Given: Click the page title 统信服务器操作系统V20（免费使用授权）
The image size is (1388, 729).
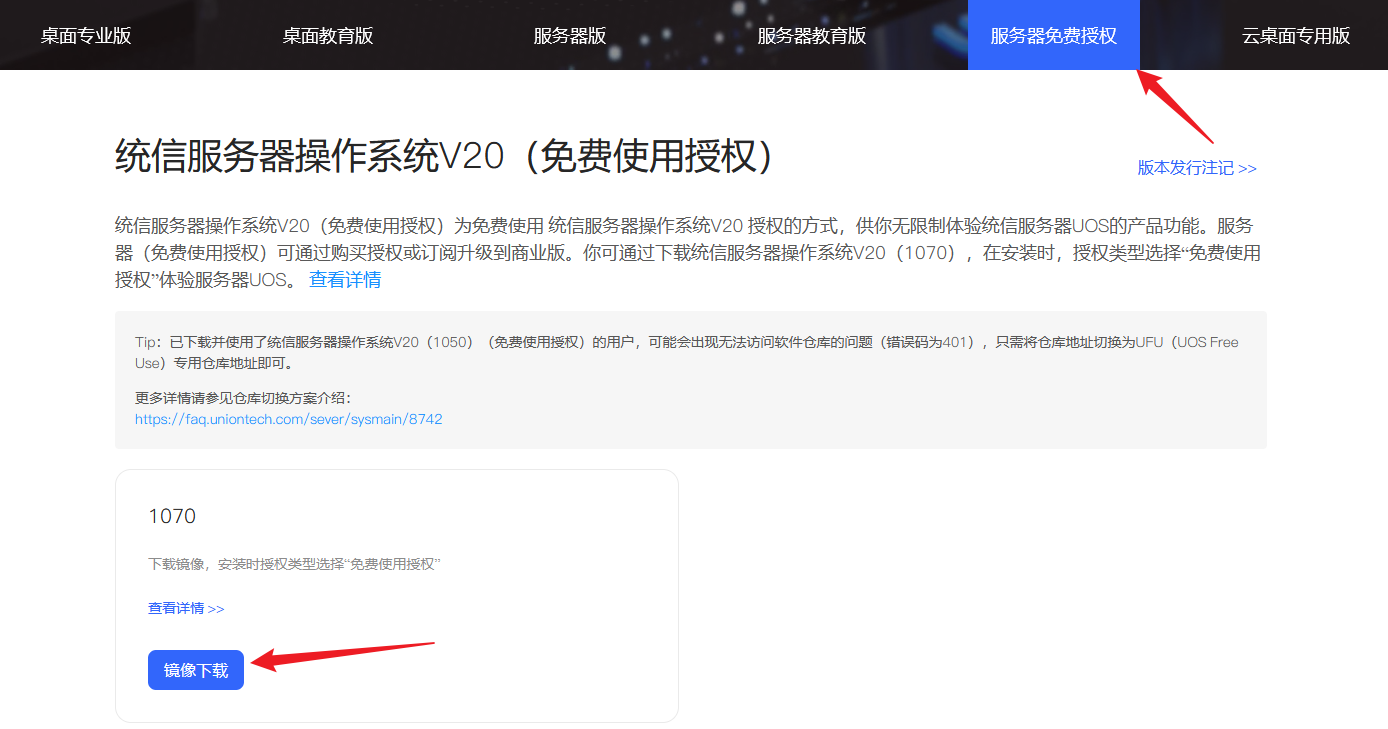Looking at the screenshot, I should [445, 156].
